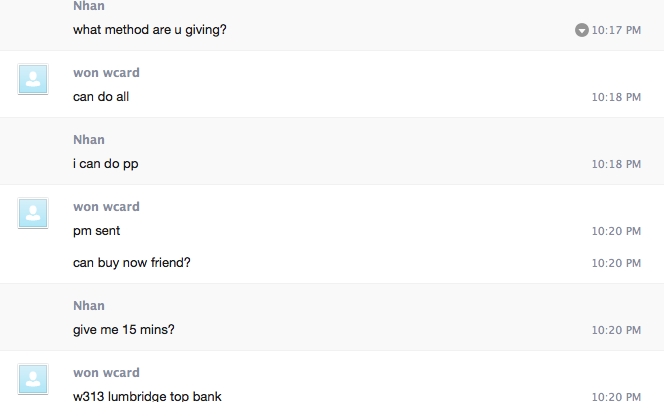Click won wcard's avatar beside 'pm sent'
The image size is (664, 402).
tap(33, 213)
